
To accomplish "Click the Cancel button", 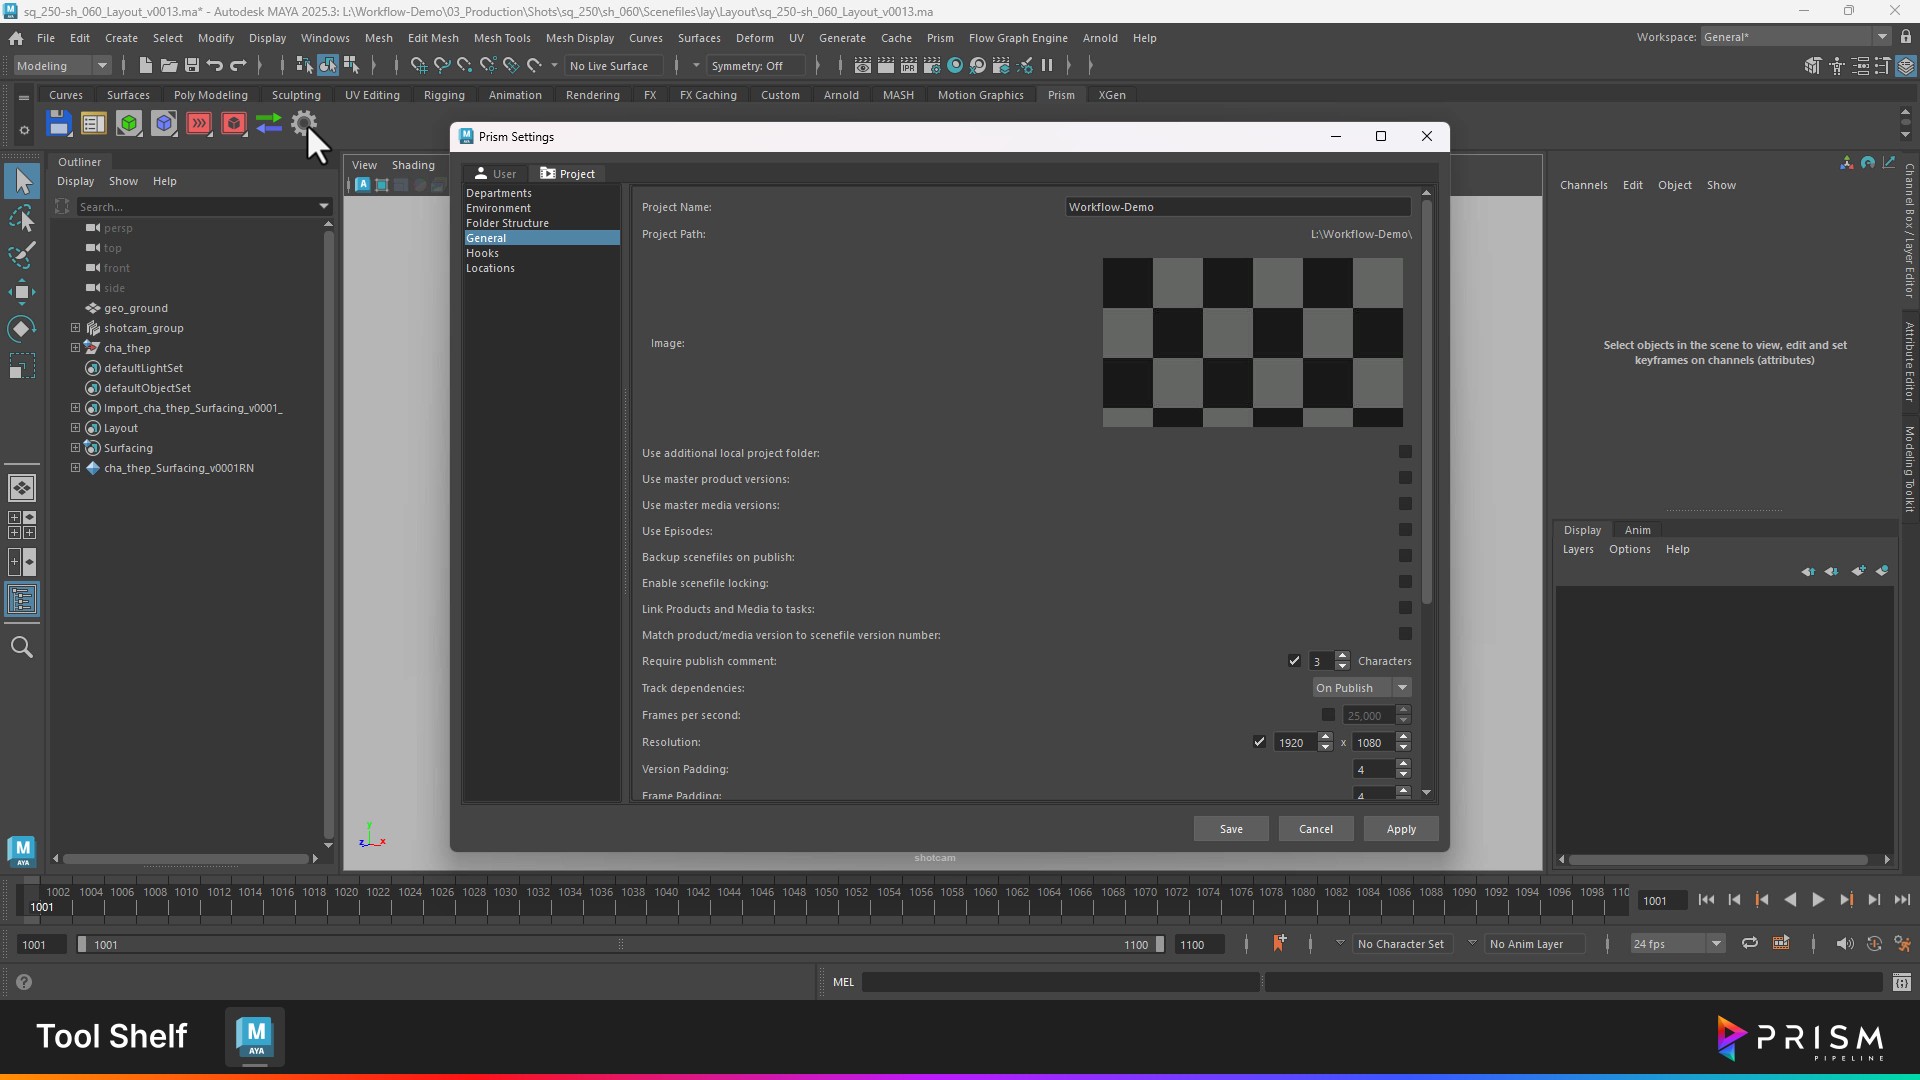I will (x=1315, y=829).
